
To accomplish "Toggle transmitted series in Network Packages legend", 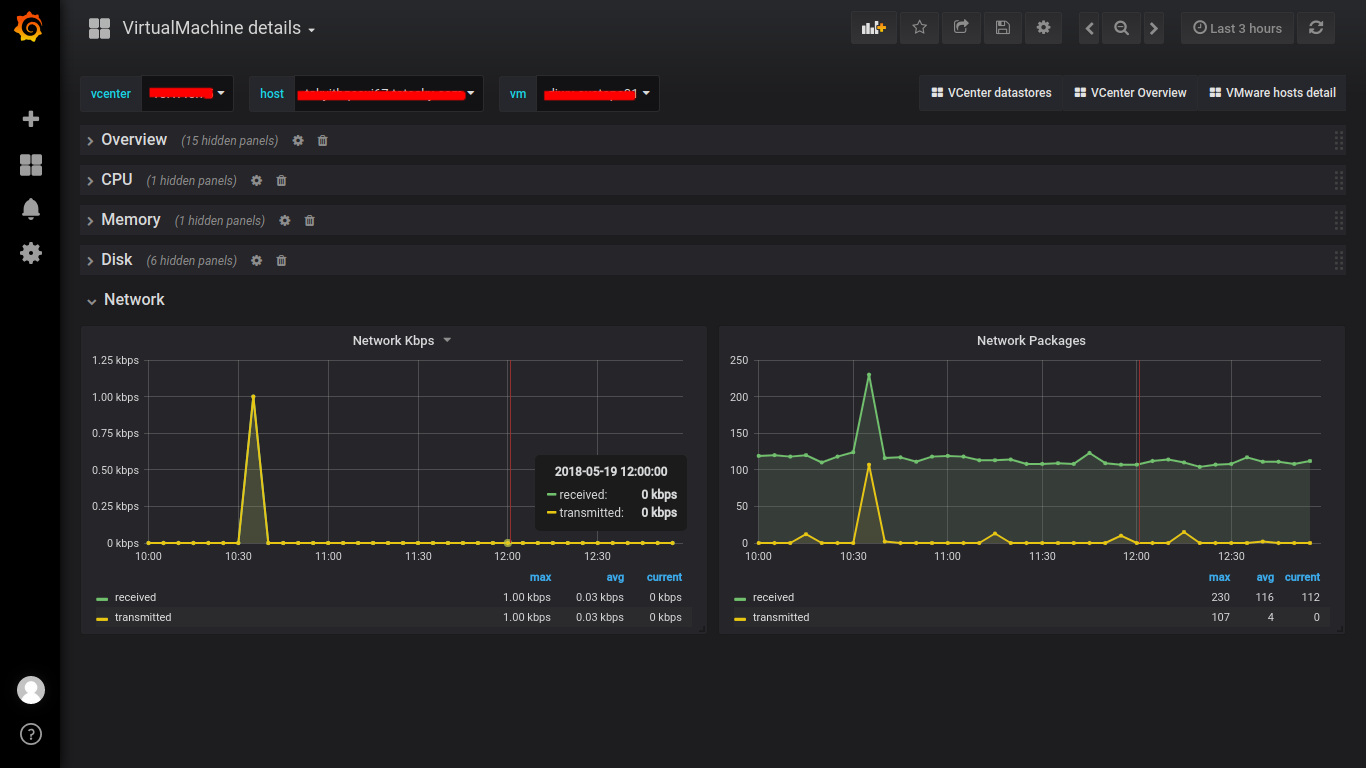I will (x=781, y=618).
